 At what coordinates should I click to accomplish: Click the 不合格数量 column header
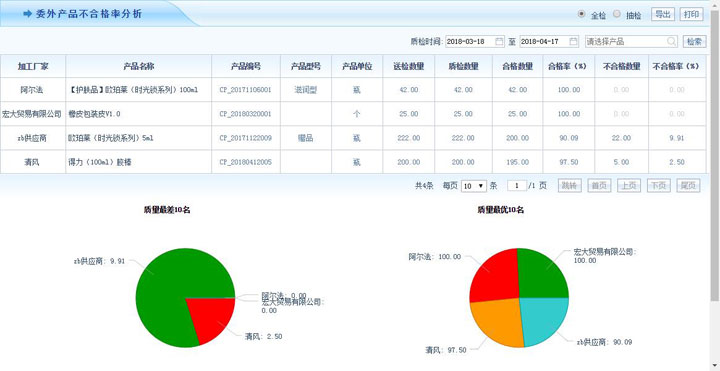coord(621,66)
